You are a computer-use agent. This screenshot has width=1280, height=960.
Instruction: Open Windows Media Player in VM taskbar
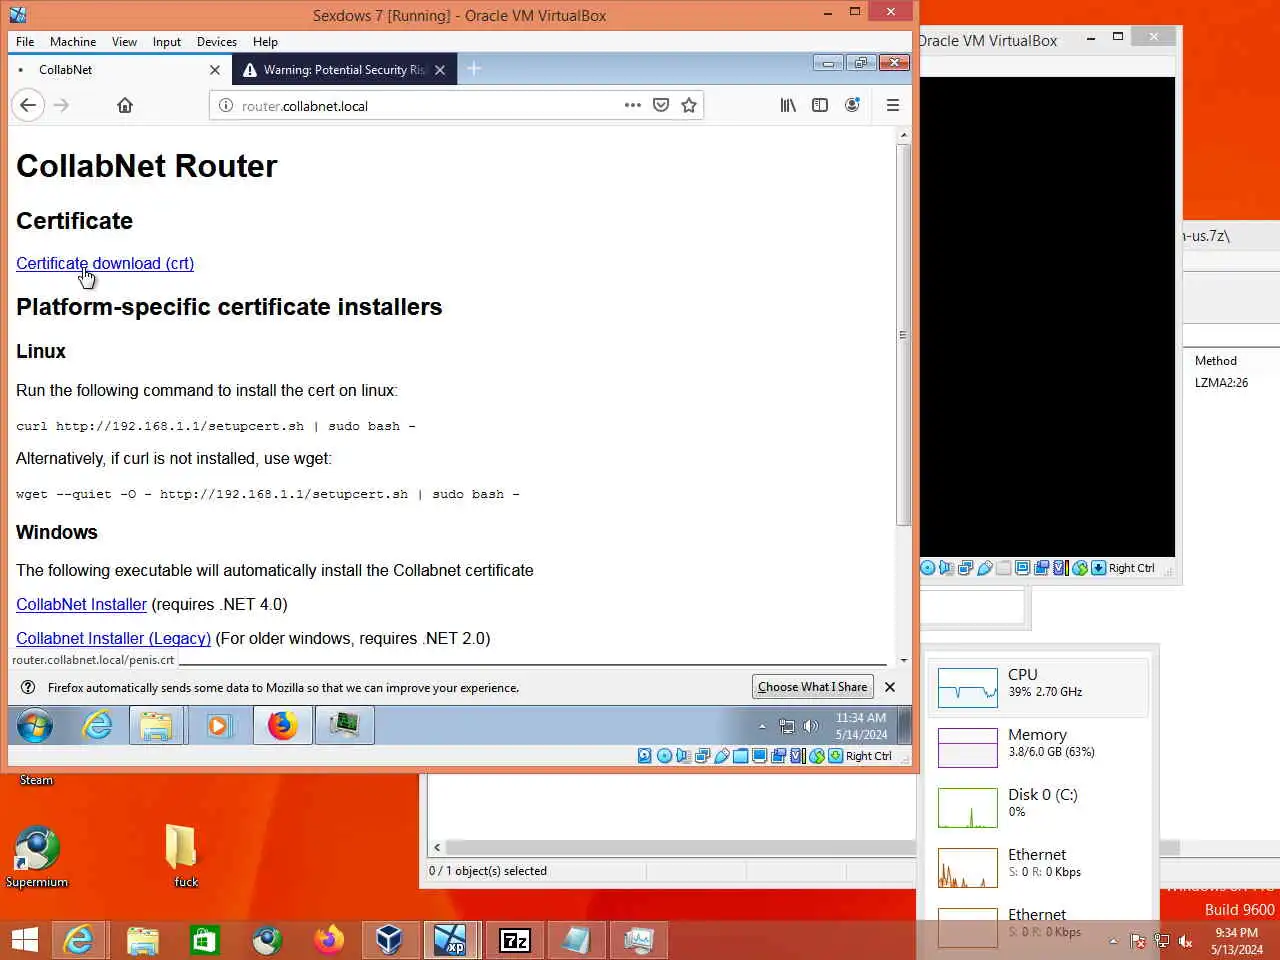[218, 725]
